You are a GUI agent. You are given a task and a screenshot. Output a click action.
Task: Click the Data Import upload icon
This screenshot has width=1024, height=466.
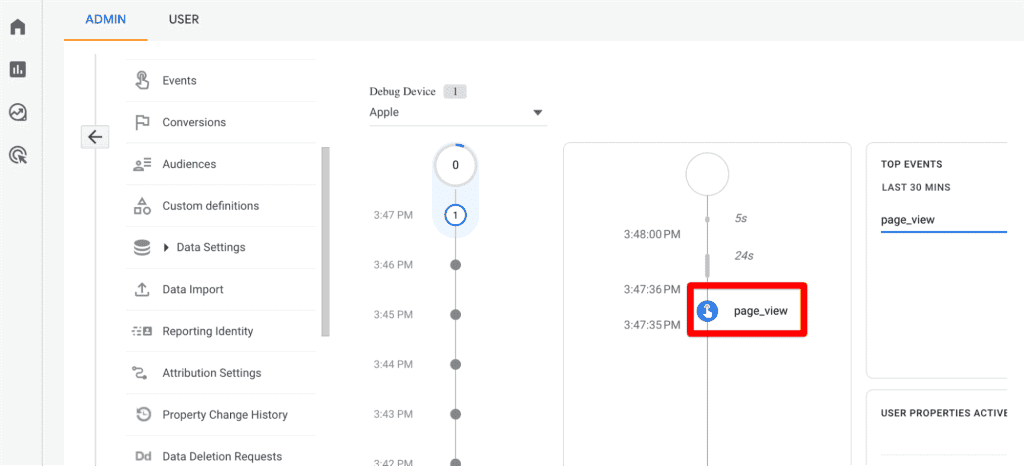[x=142, y=289]
